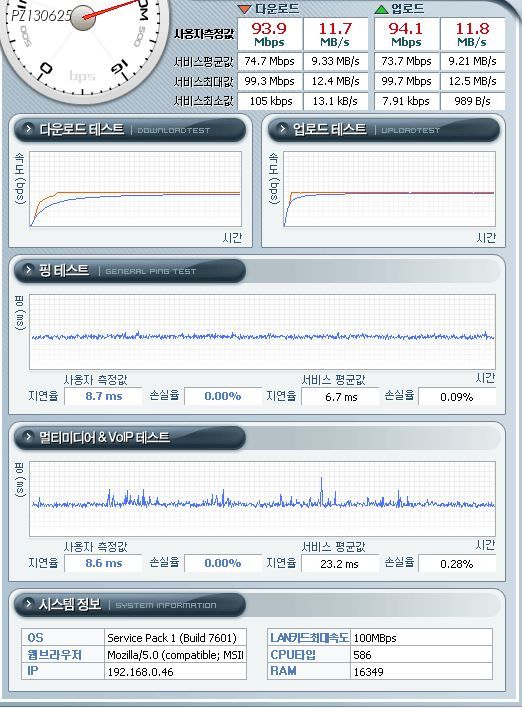Click the UPLOADTEST subtitle text
Screen dimensions: 522x708
pos(410,130)
